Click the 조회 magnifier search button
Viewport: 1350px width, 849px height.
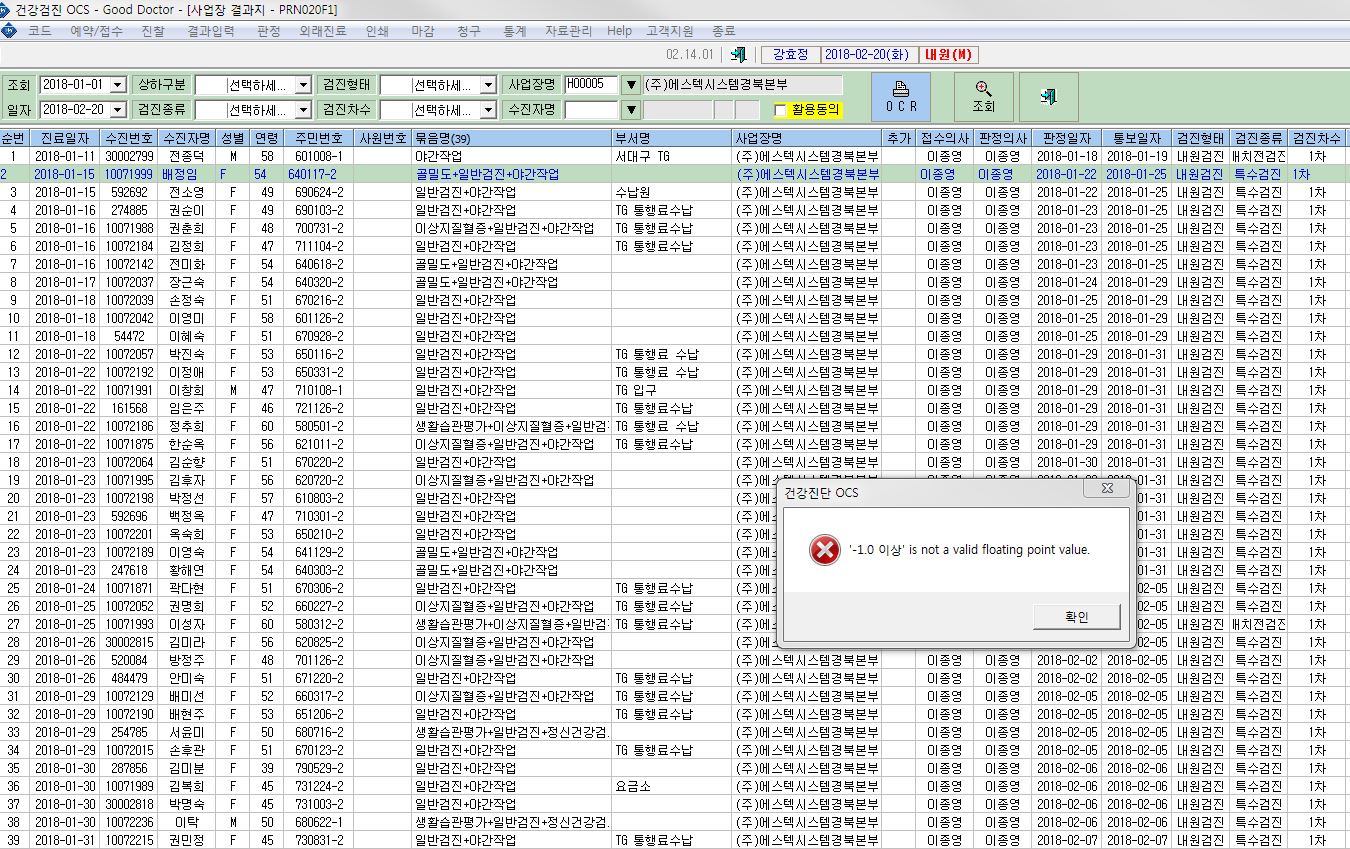click(x=983, y=97)
